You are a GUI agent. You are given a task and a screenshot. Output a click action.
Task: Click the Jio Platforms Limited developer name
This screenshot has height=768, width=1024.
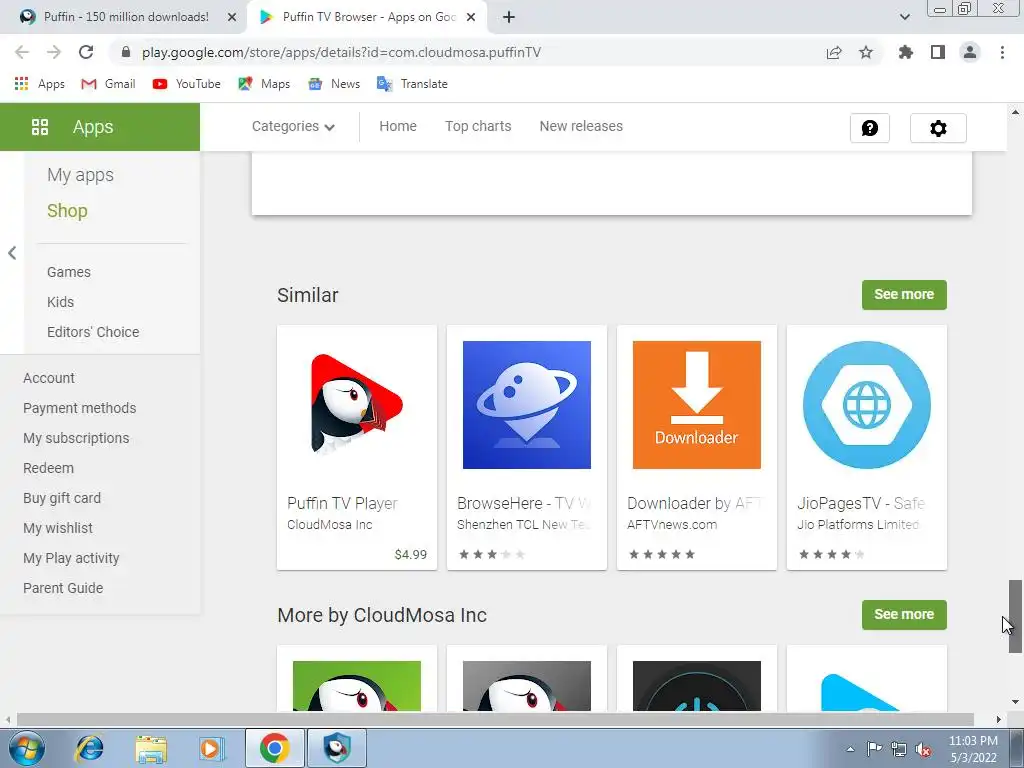pyautogui.click(x=858, y=524)
